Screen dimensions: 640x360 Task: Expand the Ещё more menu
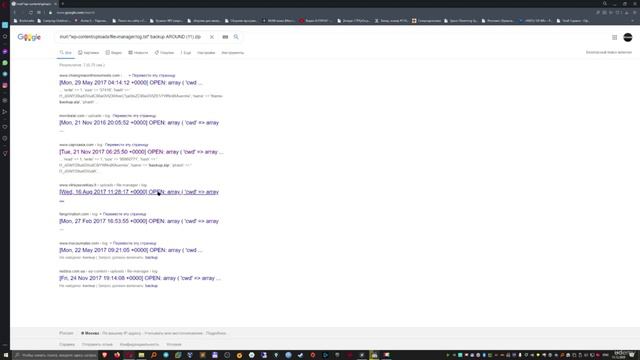click(186, 53)
